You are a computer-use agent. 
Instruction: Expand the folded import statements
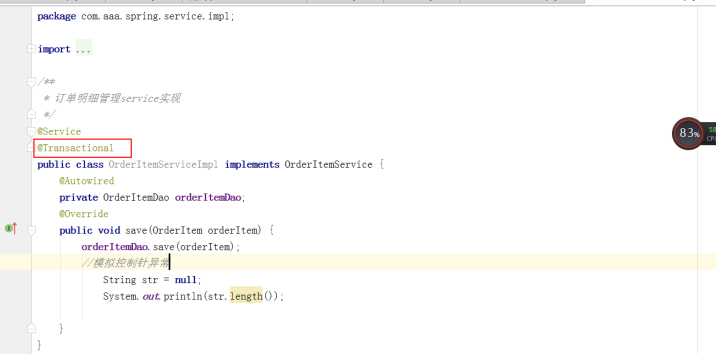[30, 48]
